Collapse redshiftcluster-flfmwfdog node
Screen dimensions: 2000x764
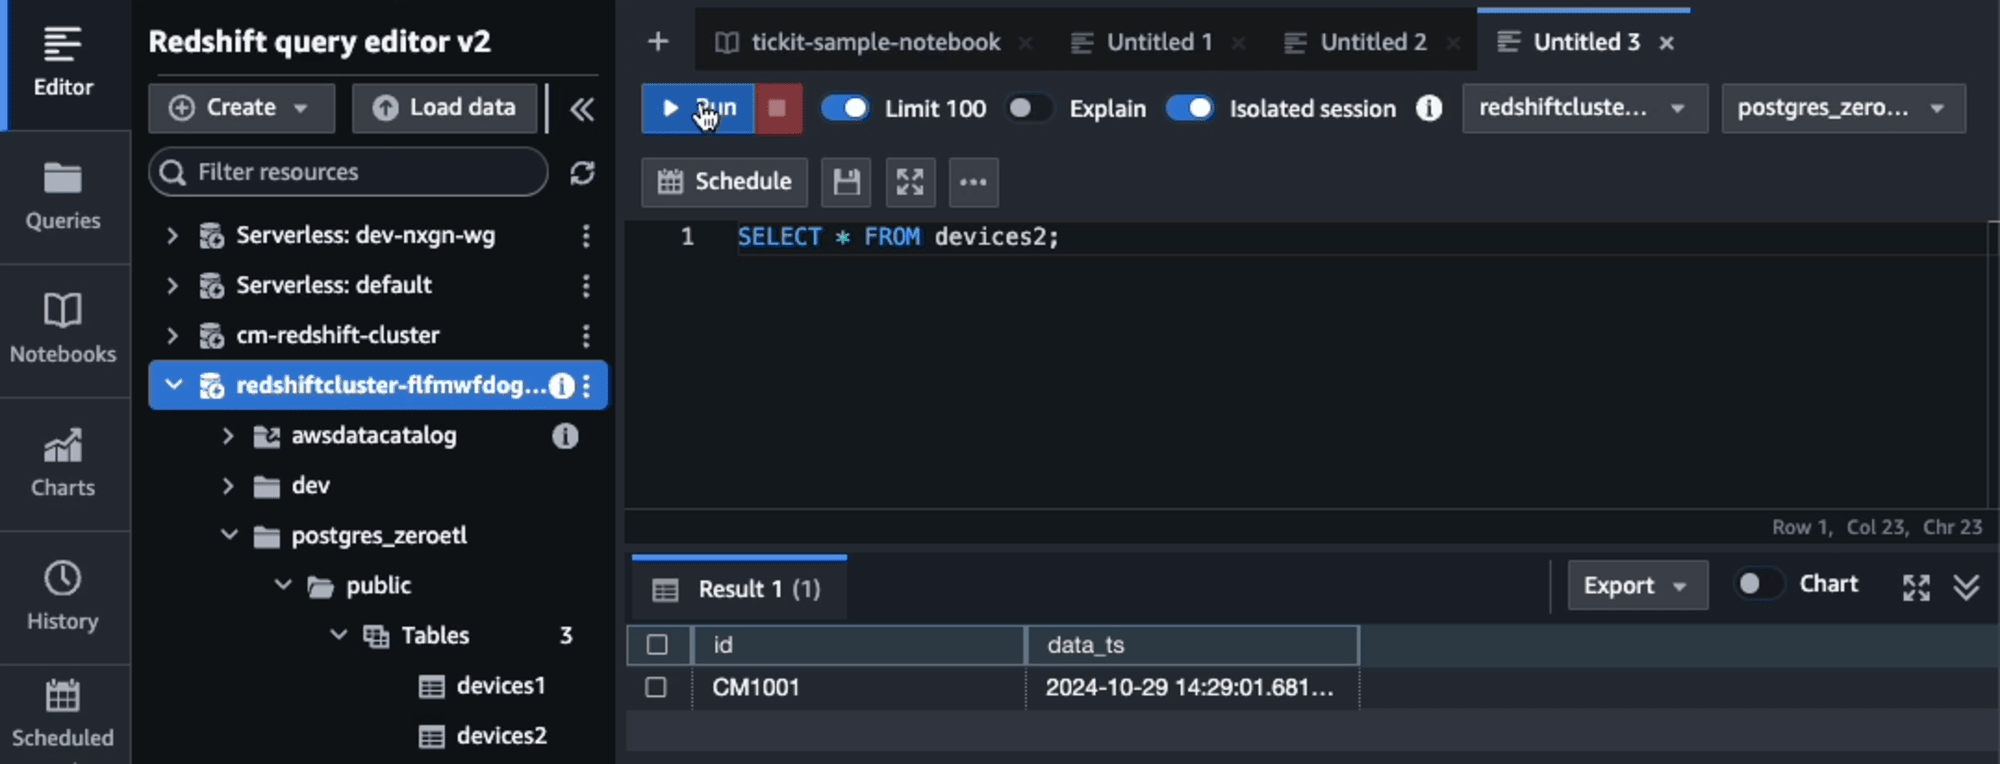[x=173, y=385]
